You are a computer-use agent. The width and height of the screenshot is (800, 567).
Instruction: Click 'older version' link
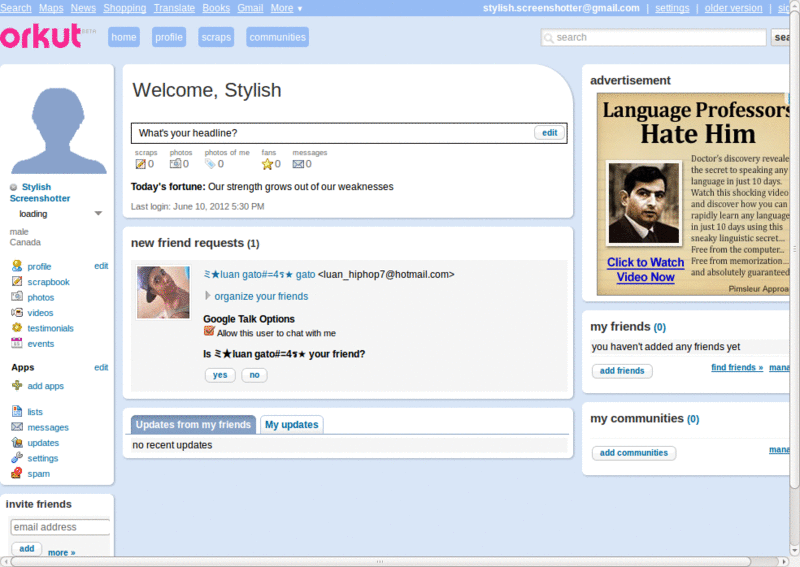(733, 8)
